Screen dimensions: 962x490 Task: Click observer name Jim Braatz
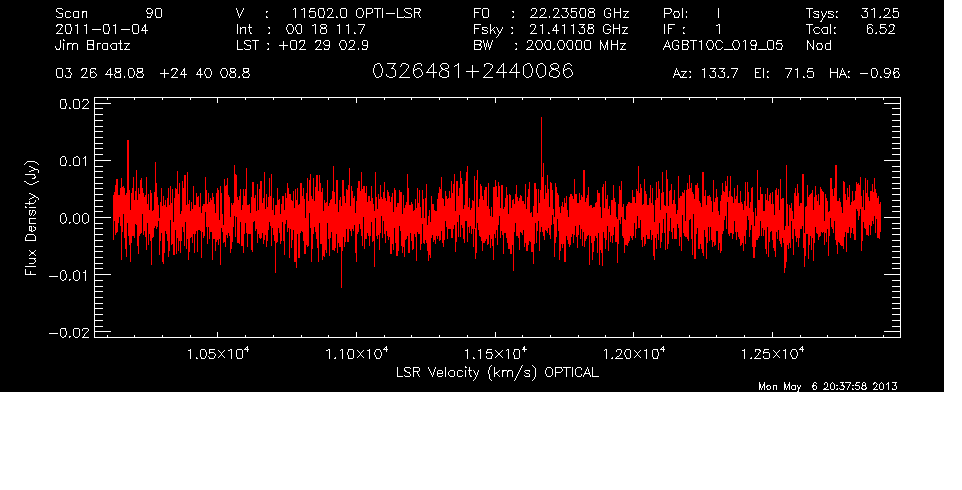pyautogui.click(x=93, y=45)
